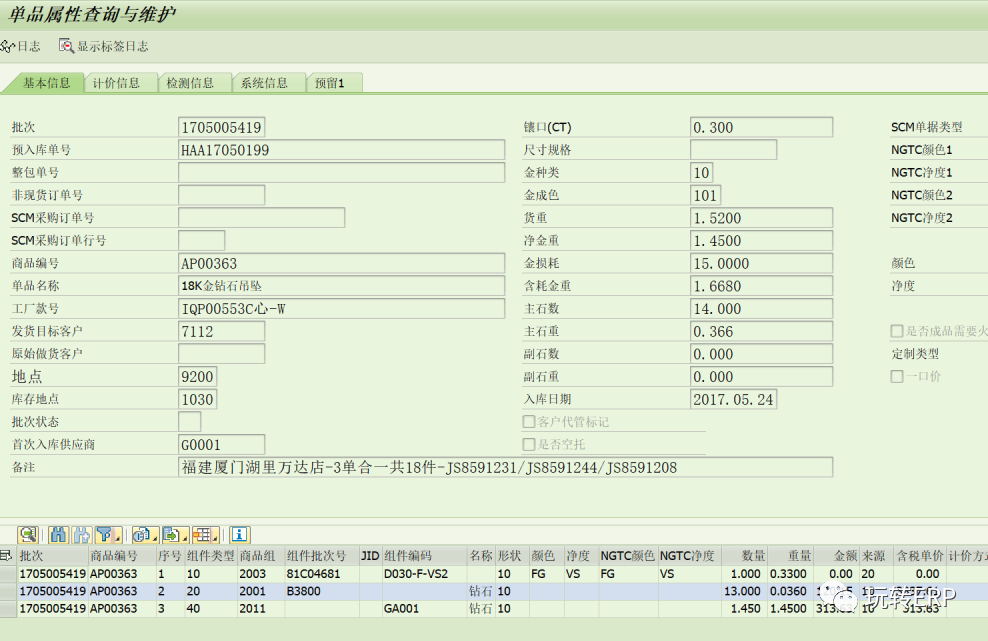This screenshot has width=988, height=641.
Task: Select row selector for sequence 3 row
Action: pyautogui.click(x=8, y=609)
